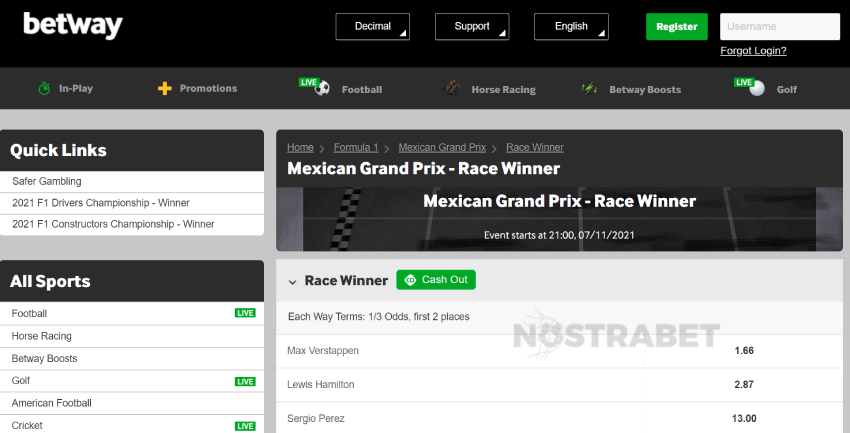Open 2021 F1 Drivers Championship - Winner
Screen dimensions: 850x433
[x=132, y=203]
